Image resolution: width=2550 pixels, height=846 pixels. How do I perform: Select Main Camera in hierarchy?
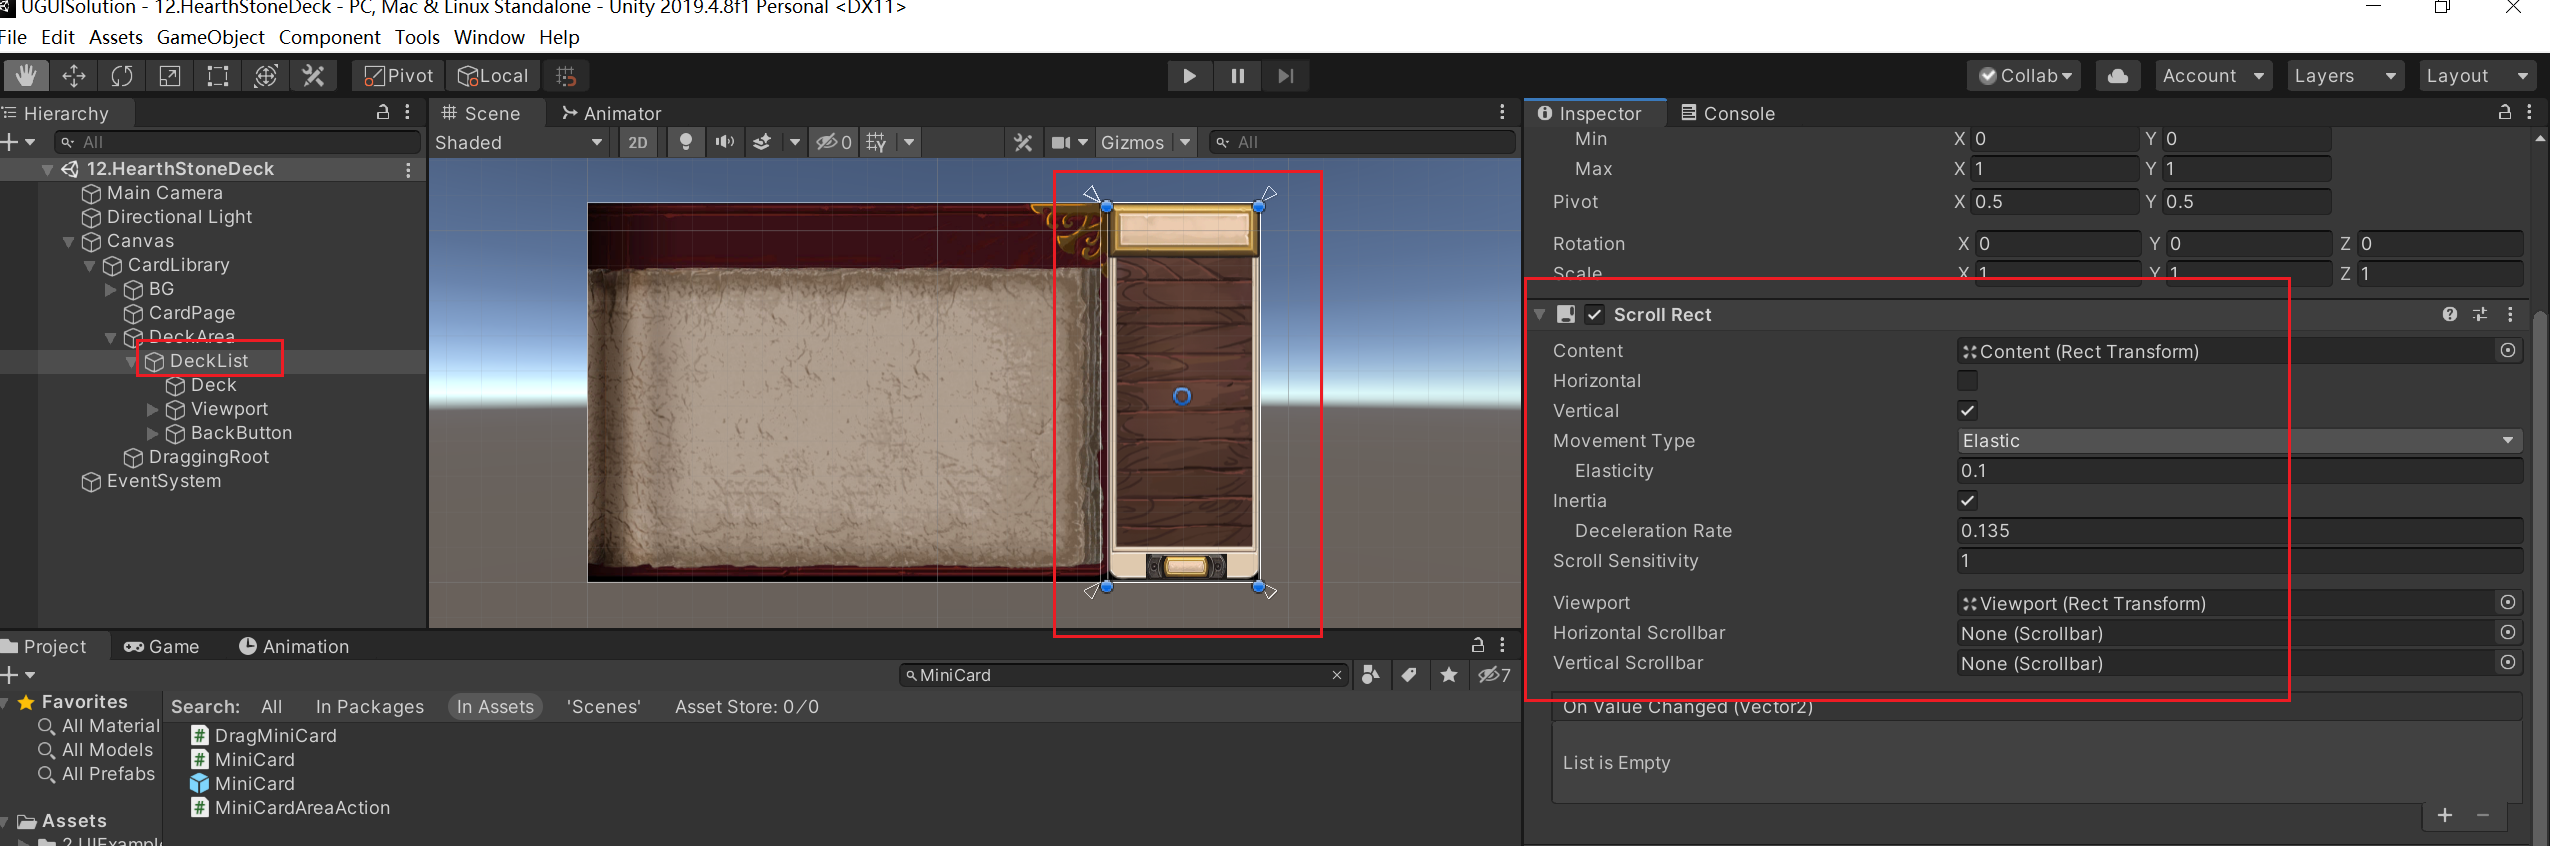click(165, 193)
